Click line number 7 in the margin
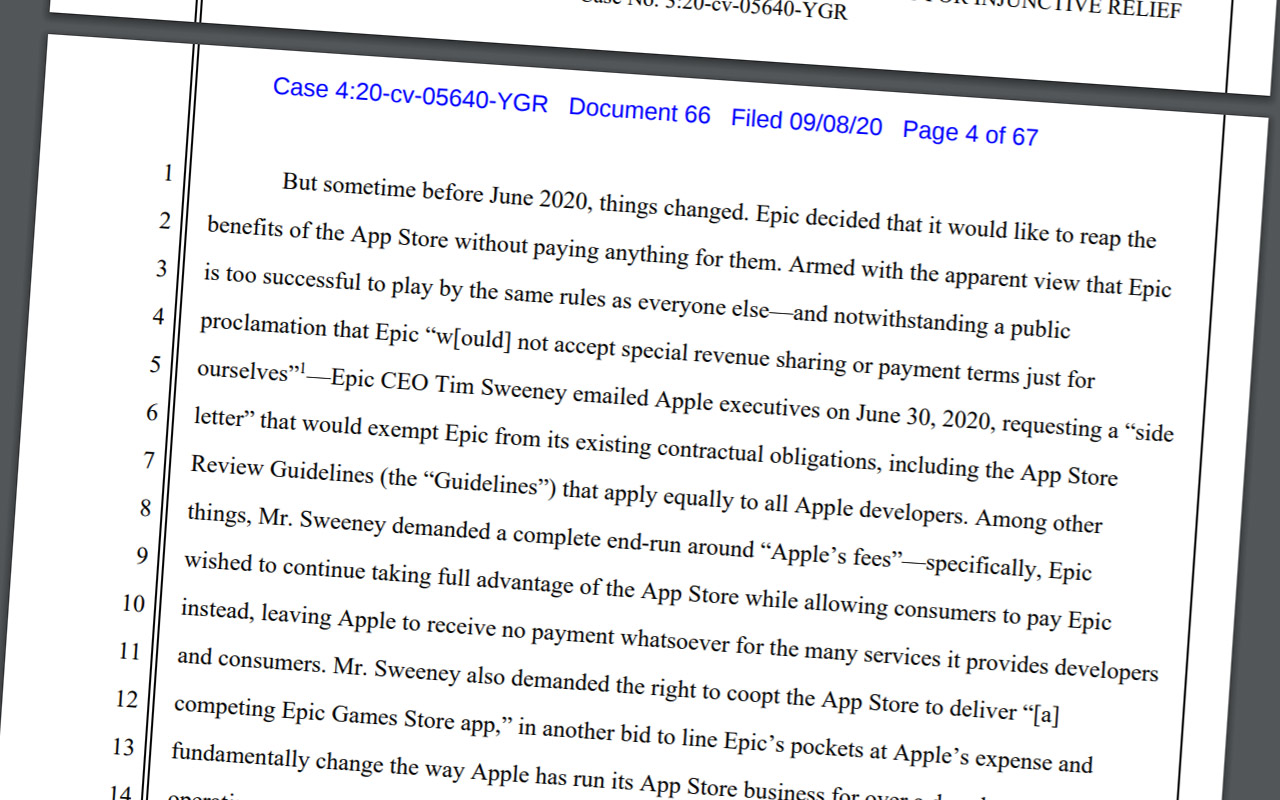Viewport: 1280px width, 800px height. click(x=148, y=460)
